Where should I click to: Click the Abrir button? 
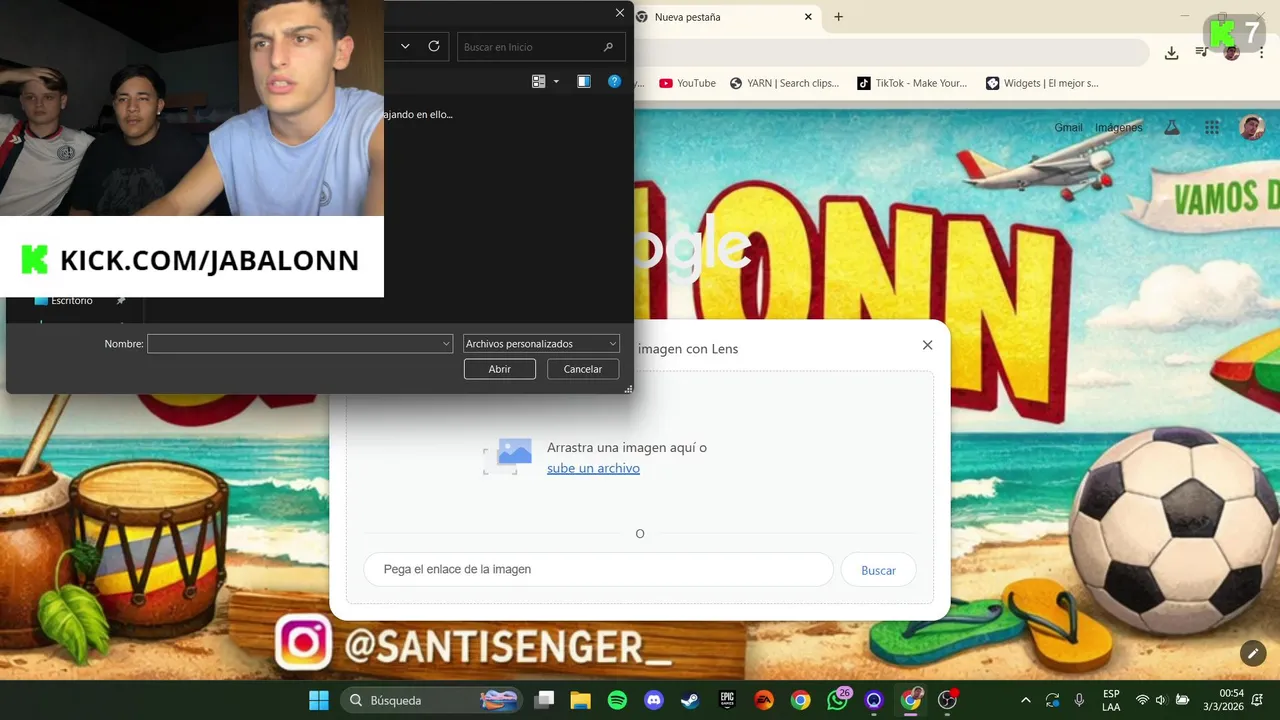(500, 369)
